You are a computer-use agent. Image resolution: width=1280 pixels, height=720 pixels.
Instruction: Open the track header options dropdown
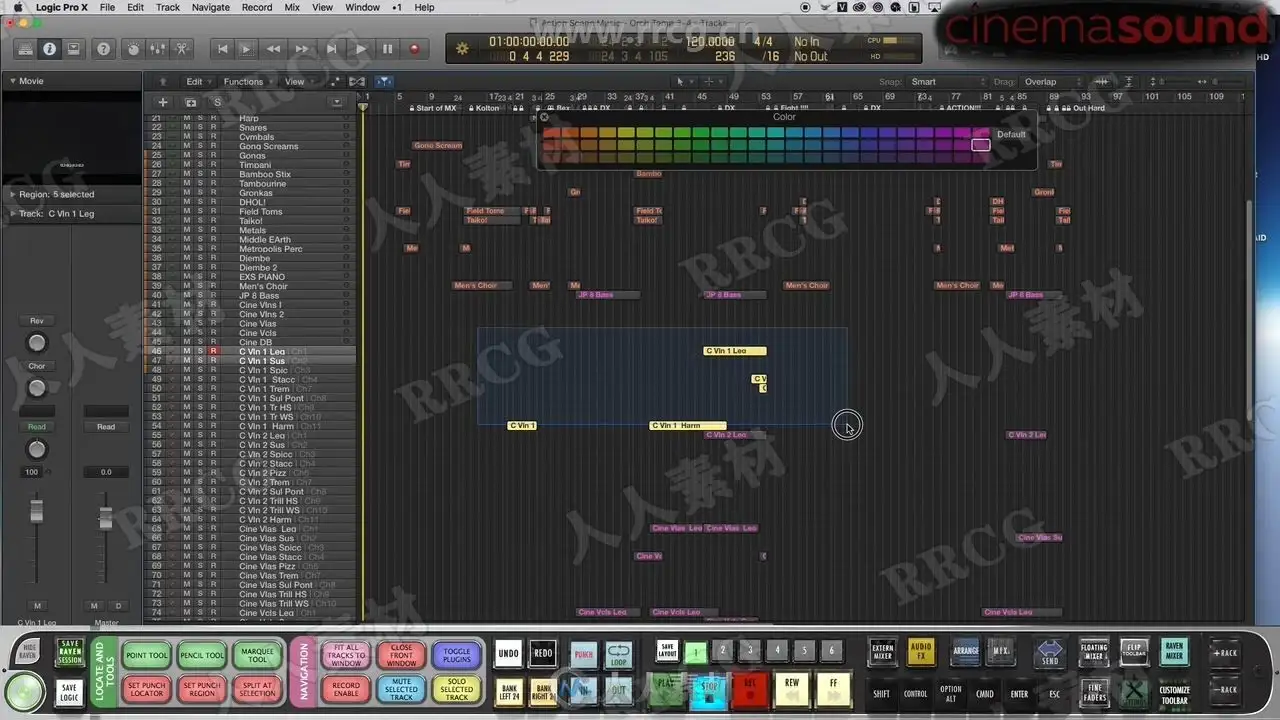[337, 102]
